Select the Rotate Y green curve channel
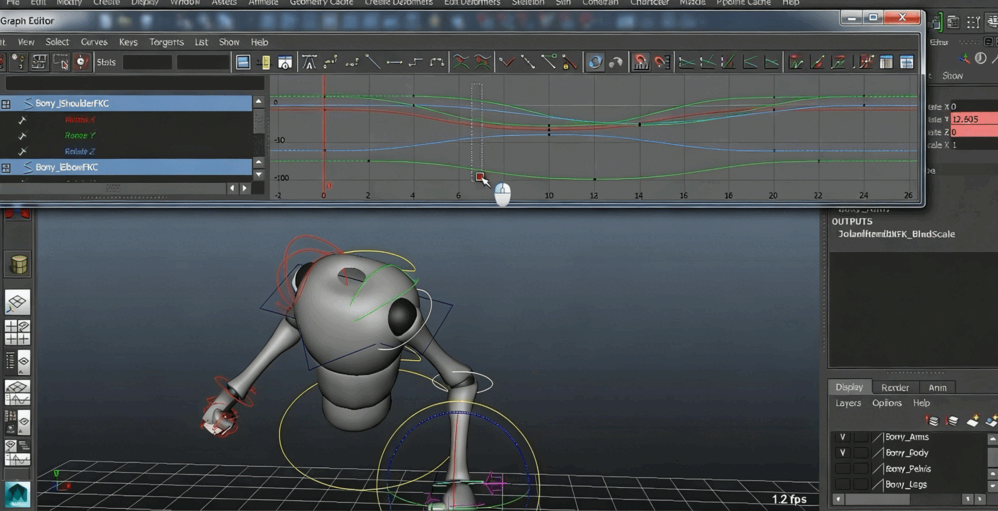This screenshot has width=998, height=511. [80, 136]
